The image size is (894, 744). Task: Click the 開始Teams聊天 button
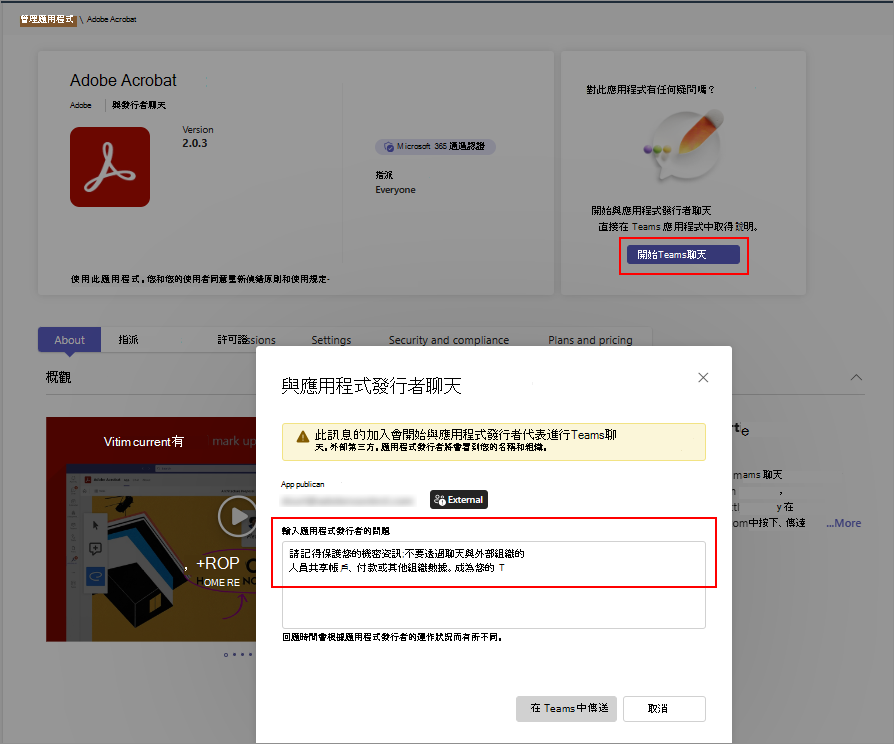pyautogui.click(x=683, y=255)
